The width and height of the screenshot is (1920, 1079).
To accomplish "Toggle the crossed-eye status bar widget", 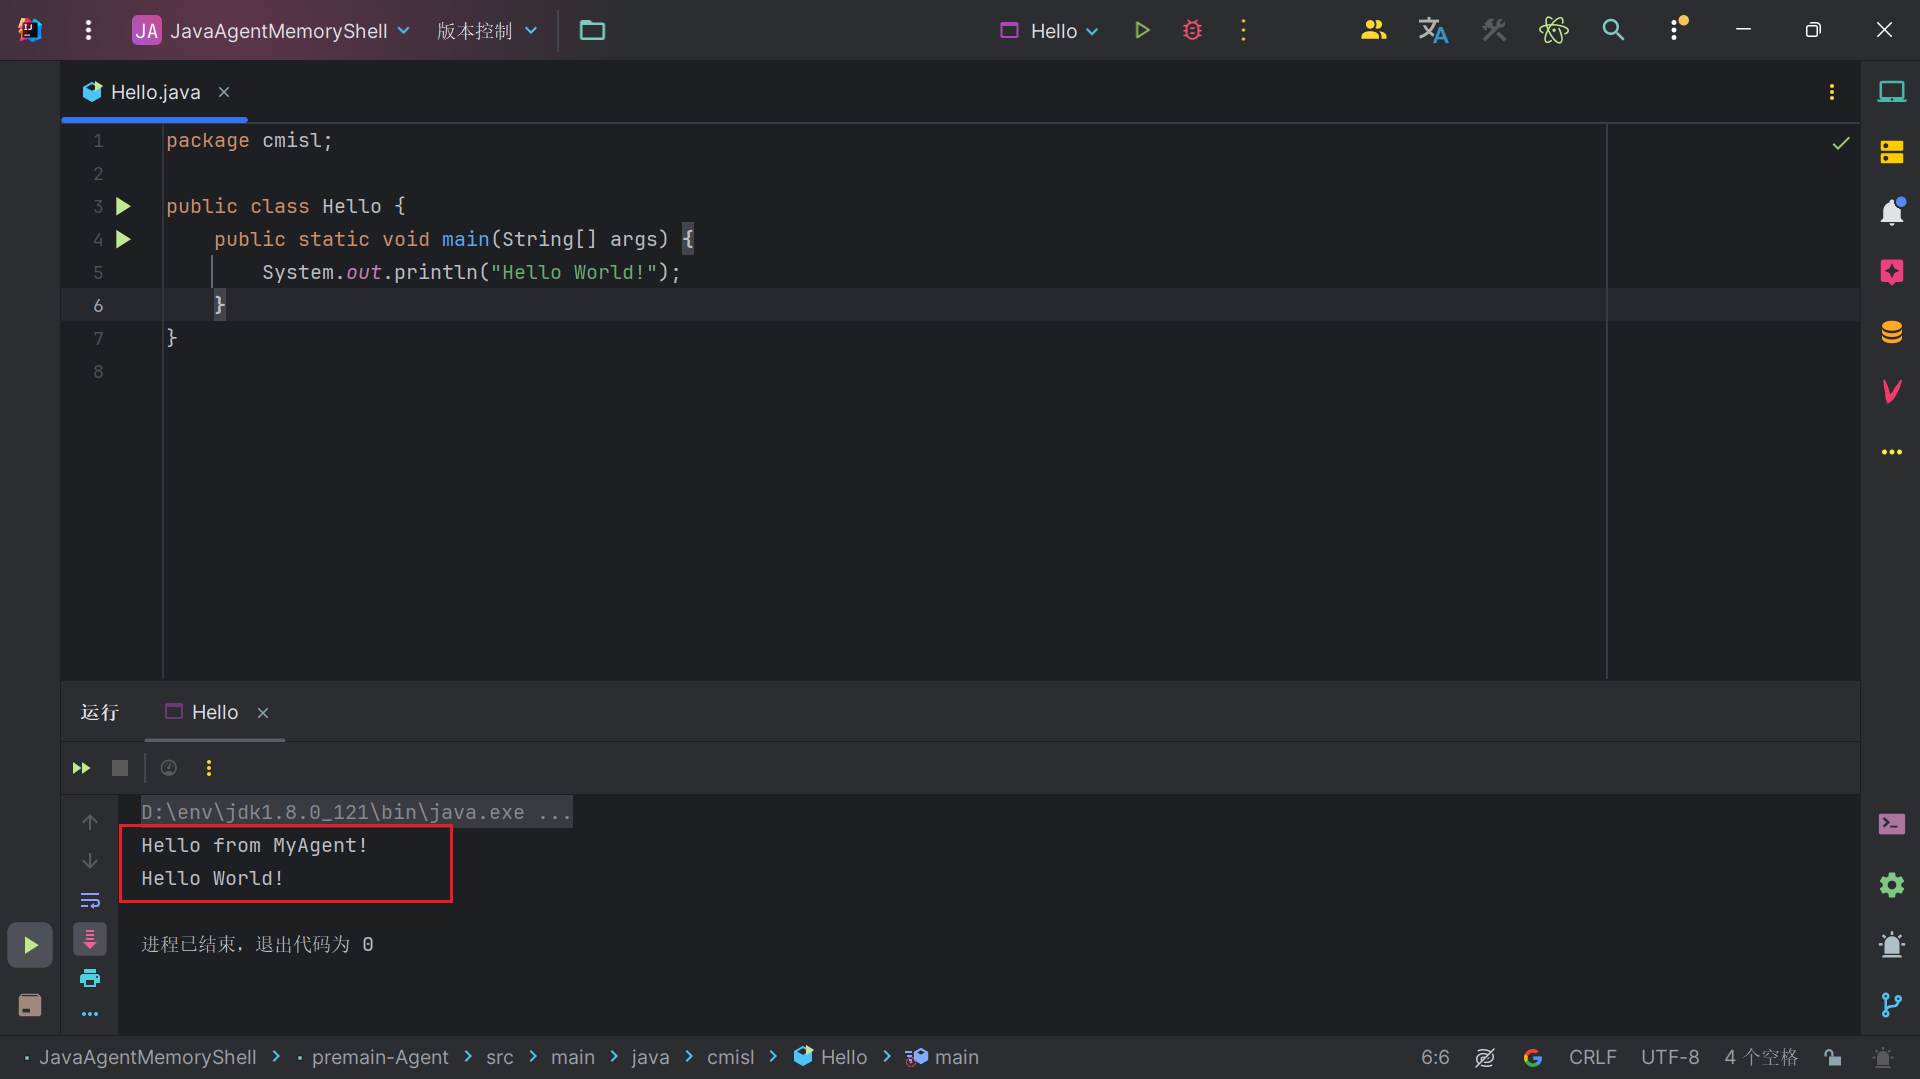I will [1485, 1057].
